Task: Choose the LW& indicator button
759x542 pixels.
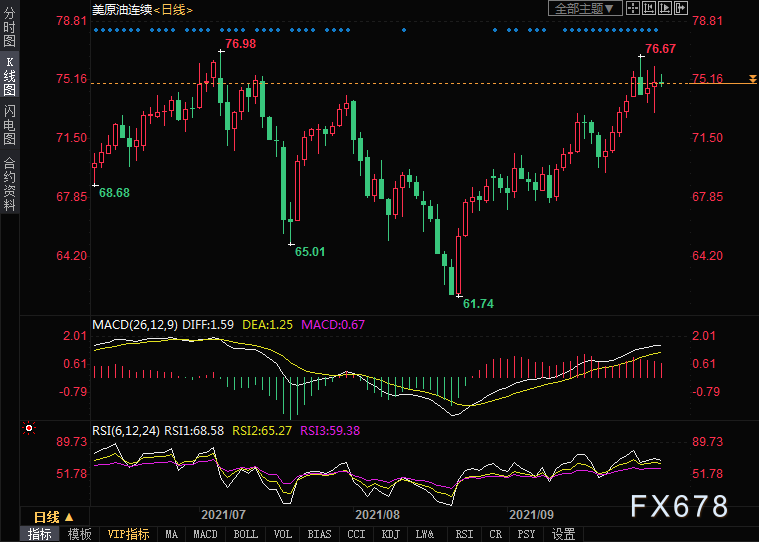Action: coord(425,534)
